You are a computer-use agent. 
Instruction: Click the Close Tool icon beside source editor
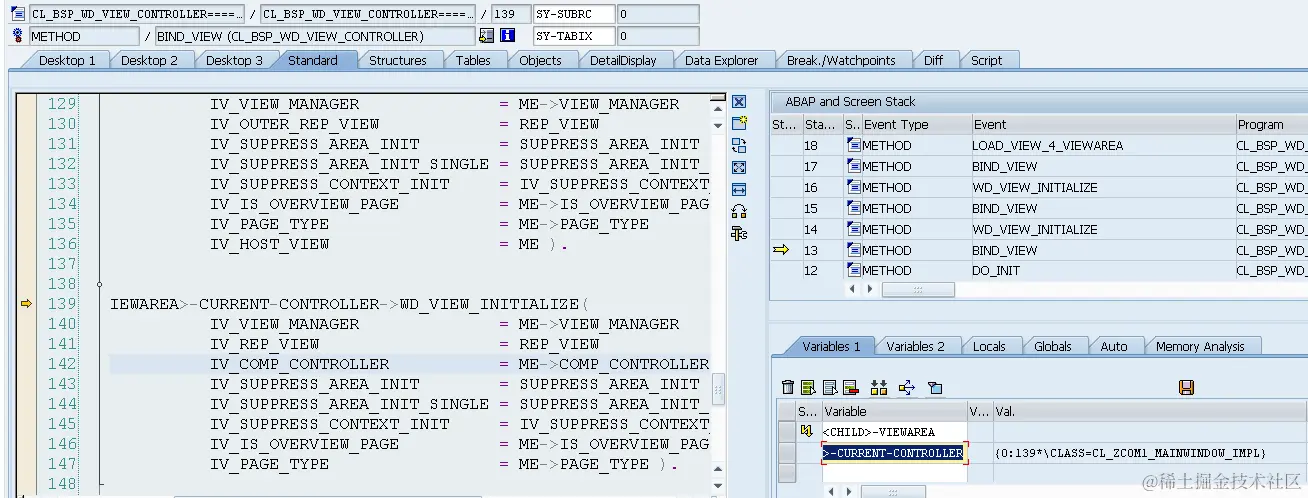tap(739, 101)
